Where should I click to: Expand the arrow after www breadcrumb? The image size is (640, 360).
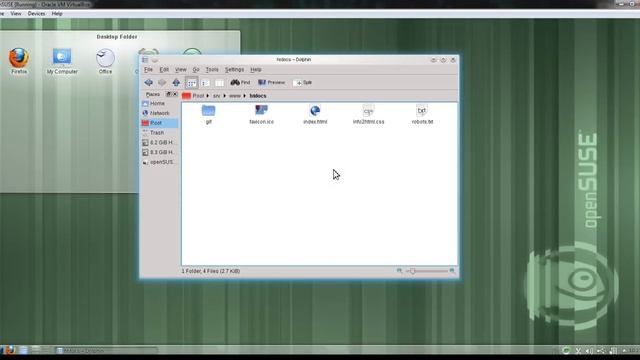tap(244, 96)
